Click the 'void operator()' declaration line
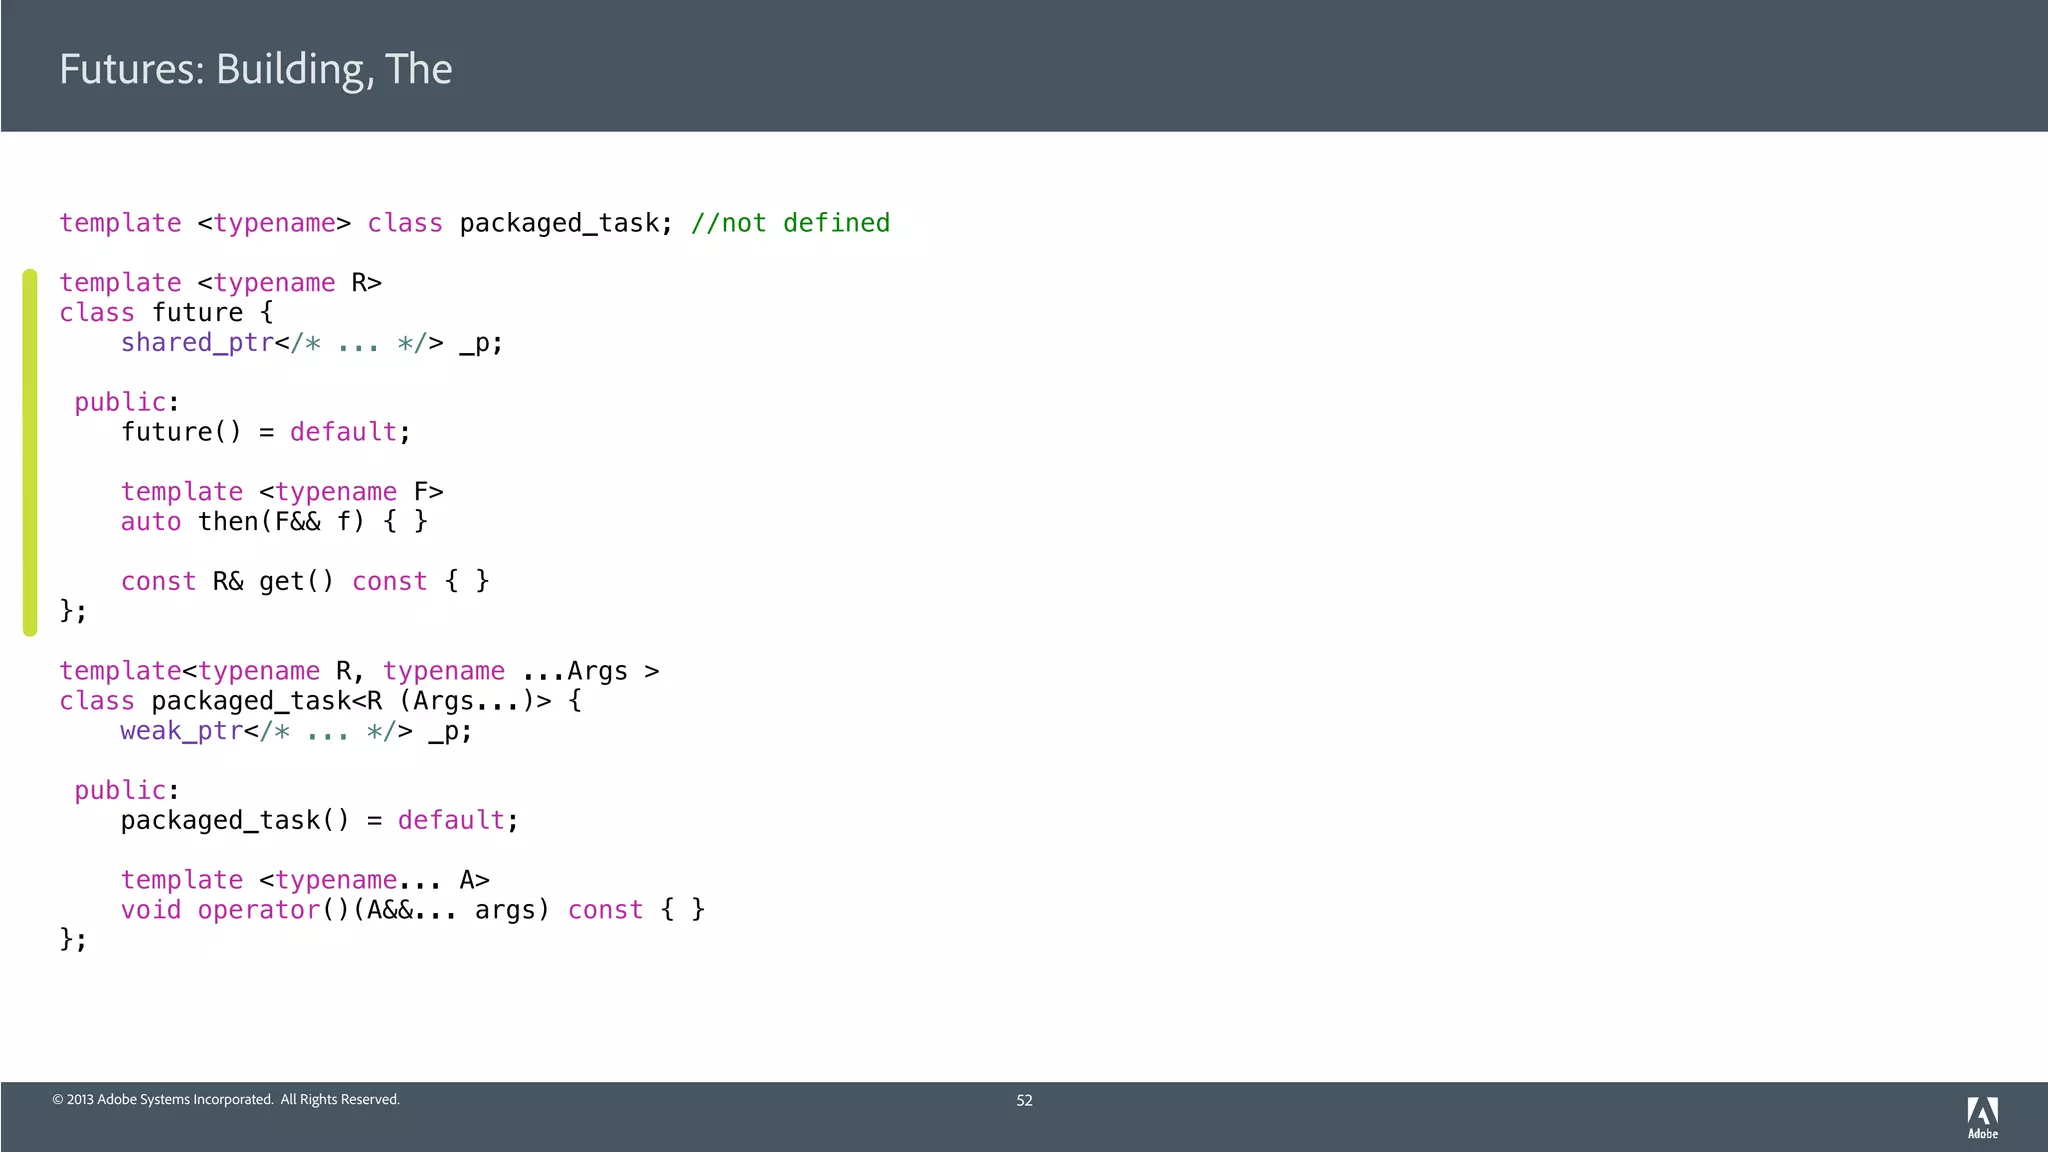2048x1152 pixels. [x=412, y=910]
